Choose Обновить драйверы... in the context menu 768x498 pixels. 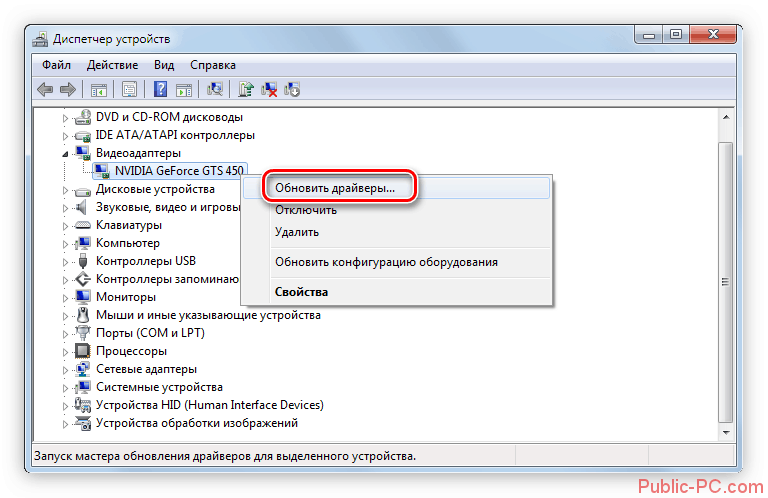pyautogui.click(x=397, y=188)
